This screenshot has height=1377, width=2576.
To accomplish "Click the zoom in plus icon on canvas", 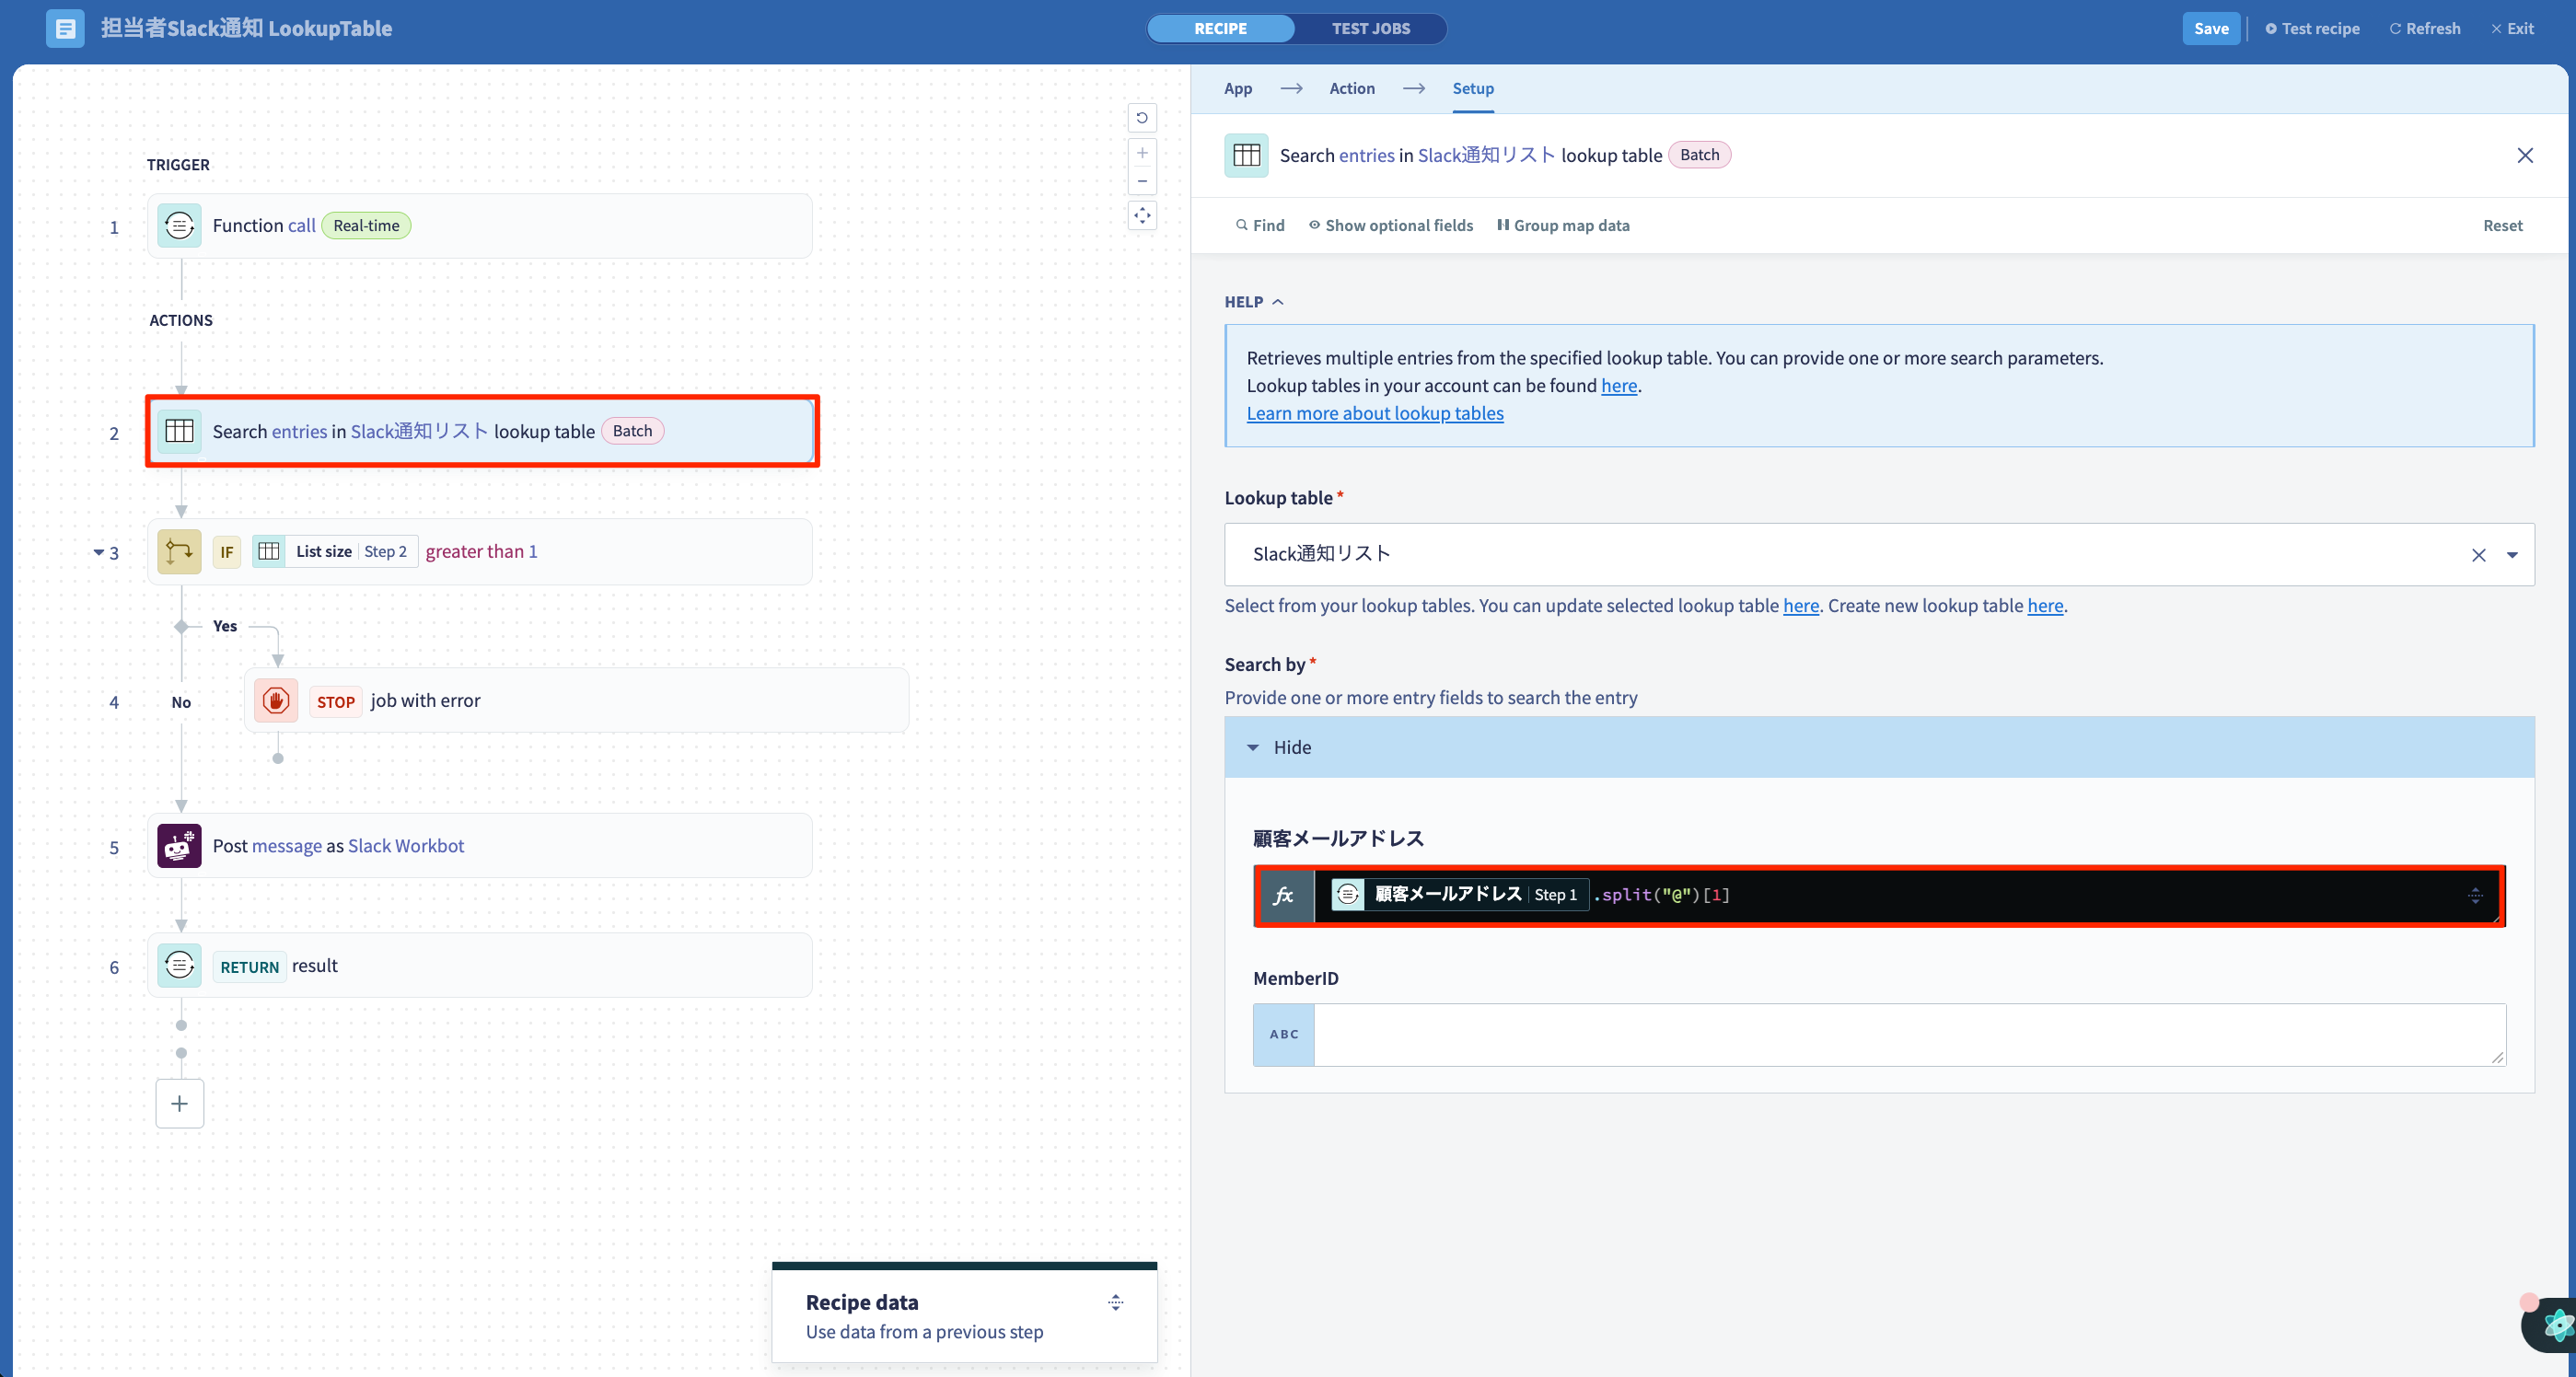I will coord(1142,153).
